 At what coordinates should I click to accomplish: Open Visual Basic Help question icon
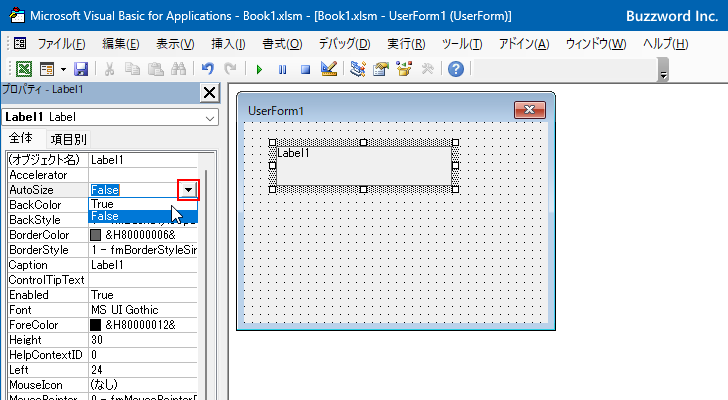(x=456, y=69)
